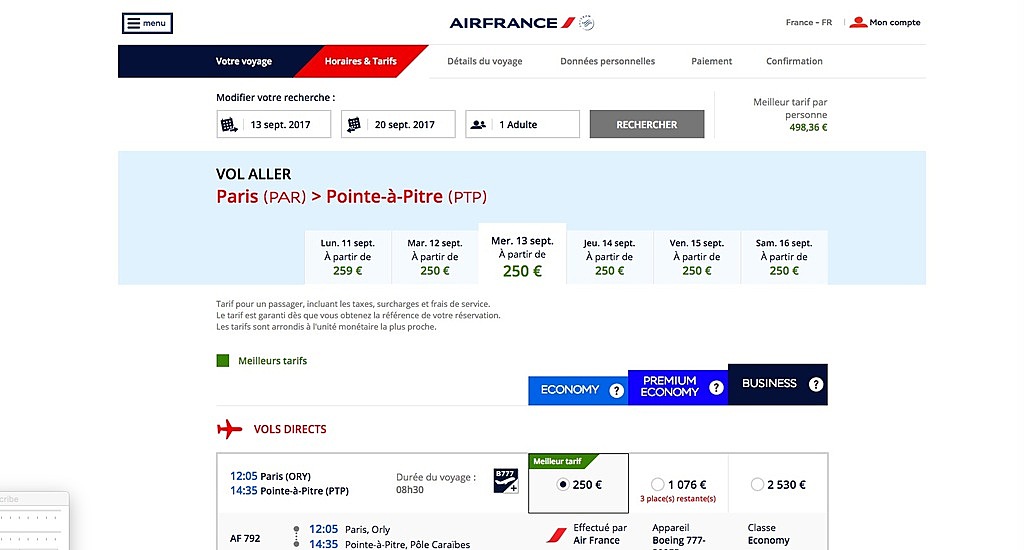This screenshot has width=1024, height=550.
Task: Click the green Meilleurs tarifs legend square
Action: [223, 361]
